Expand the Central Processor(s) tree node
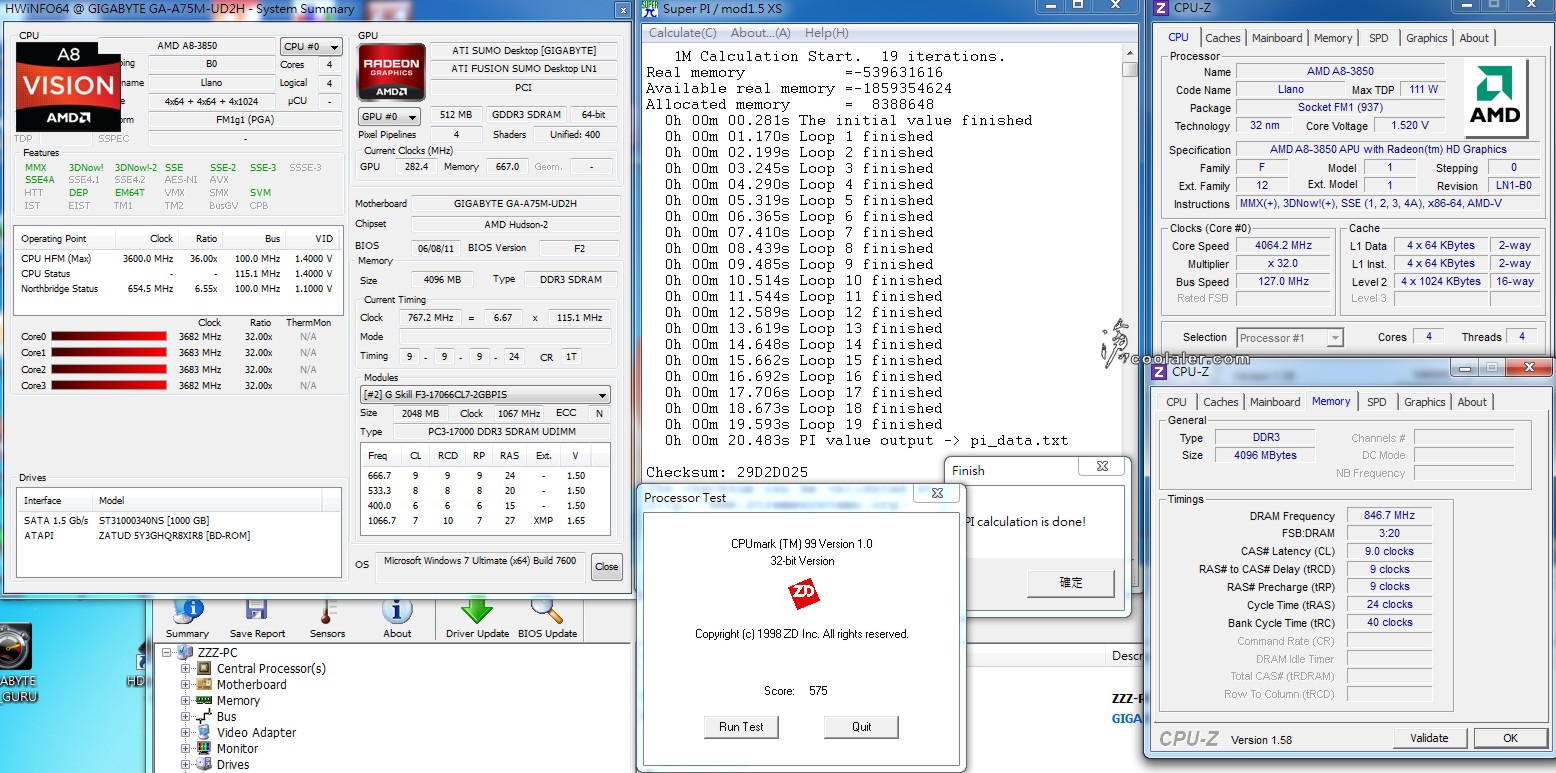Screen dimensions: 1556x773 185,669
